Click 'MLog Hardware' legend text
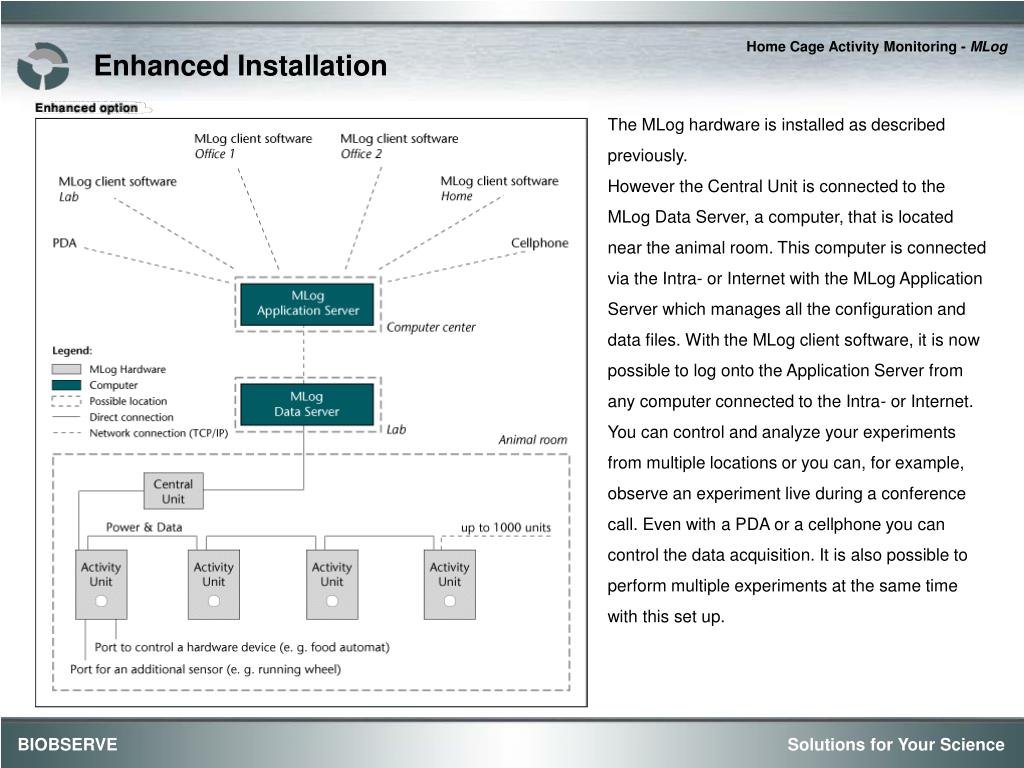 point(127,370)
